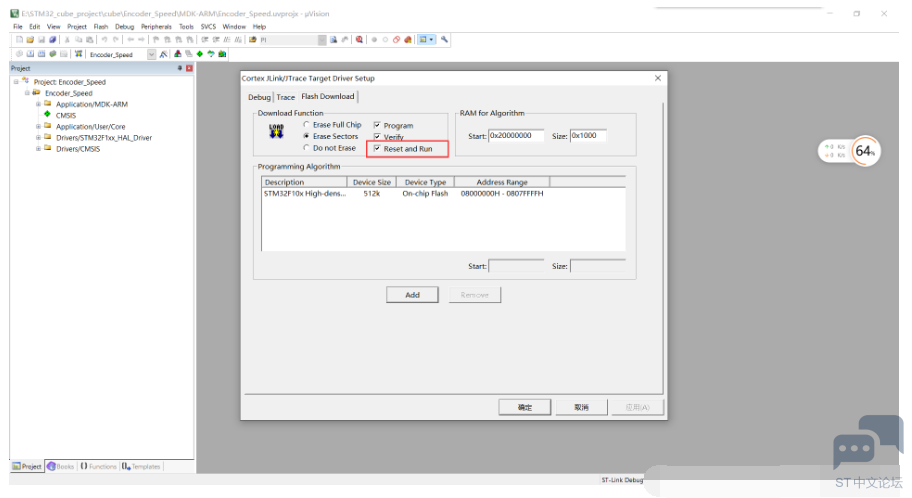Click the 64% network speed floating widget

(850, 151)
